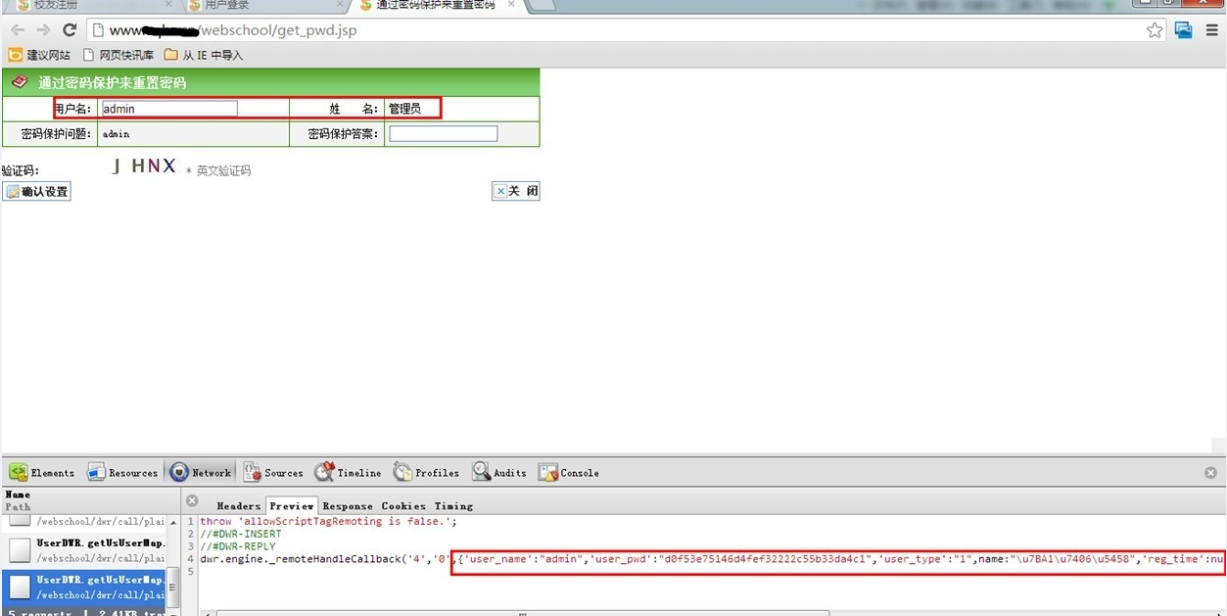
Task: Open the Profiles panel in DevTools
Action: tap(426, 472)
